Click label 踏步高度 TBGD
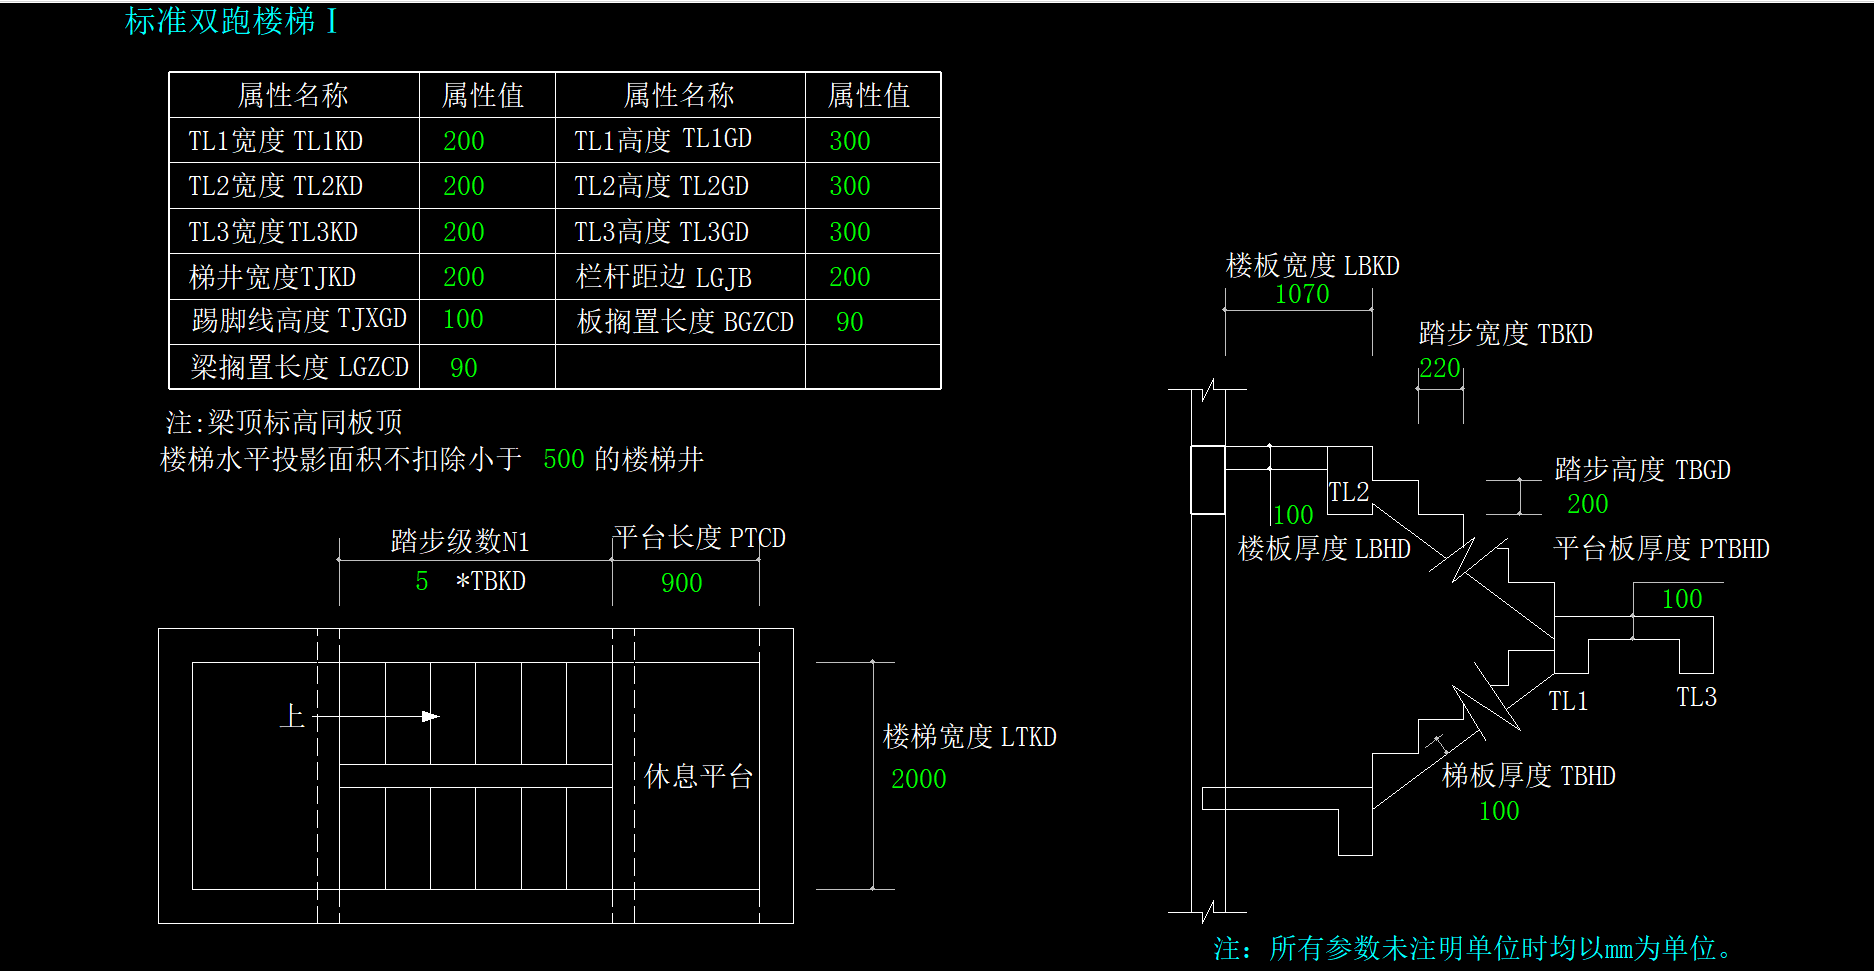 [x=1643, y=470]
